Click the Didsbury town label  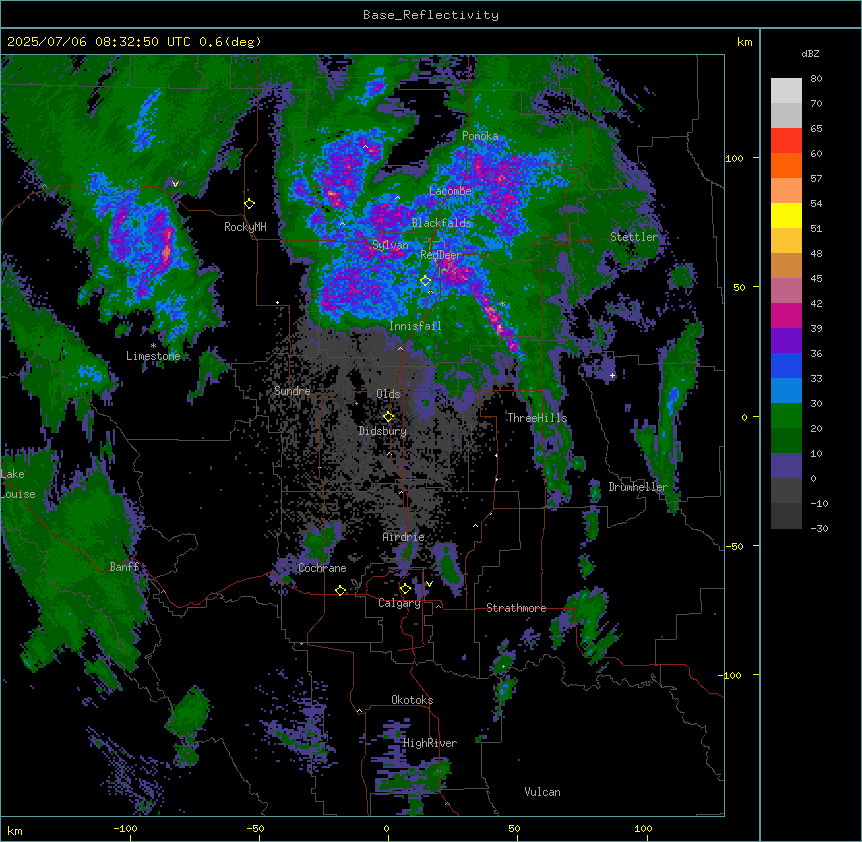pyautogui.click(x=383, y=431)
